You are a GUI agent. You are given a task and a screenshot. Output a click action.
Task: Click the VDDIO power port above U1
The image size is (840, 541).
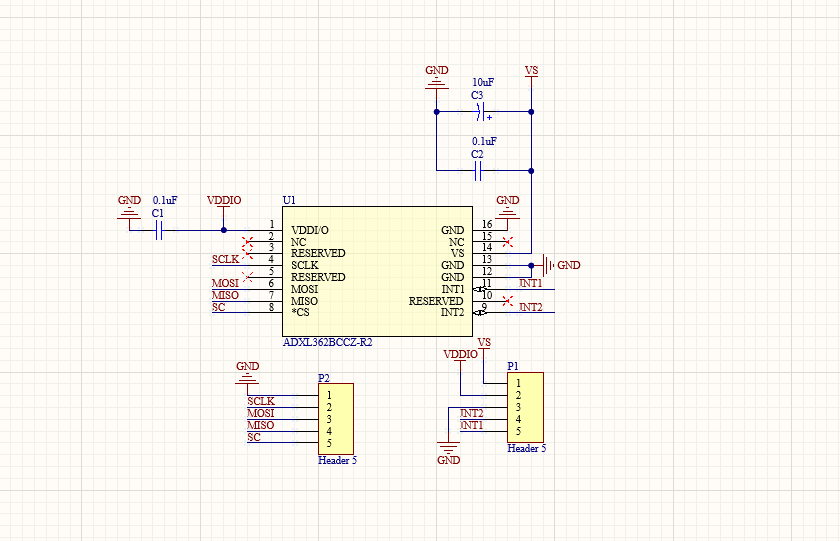pyautogui.click(x=224, y=201)
